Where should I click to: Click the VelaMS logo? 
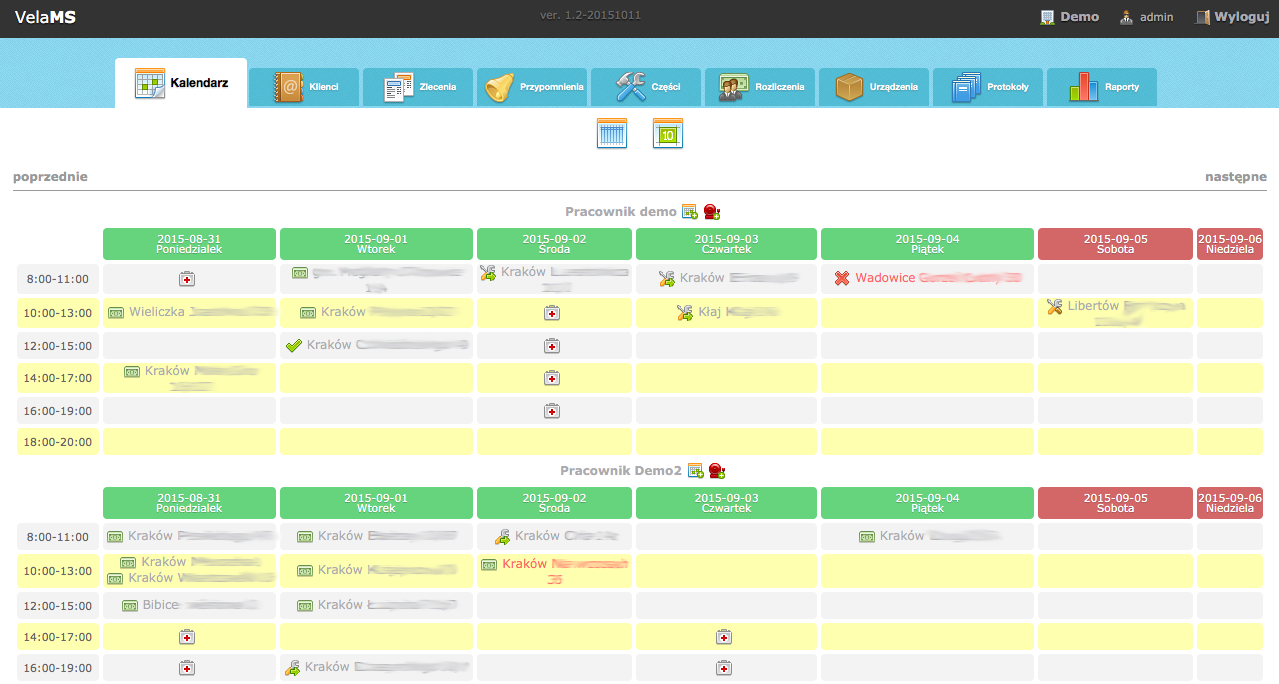click(45, 17)
